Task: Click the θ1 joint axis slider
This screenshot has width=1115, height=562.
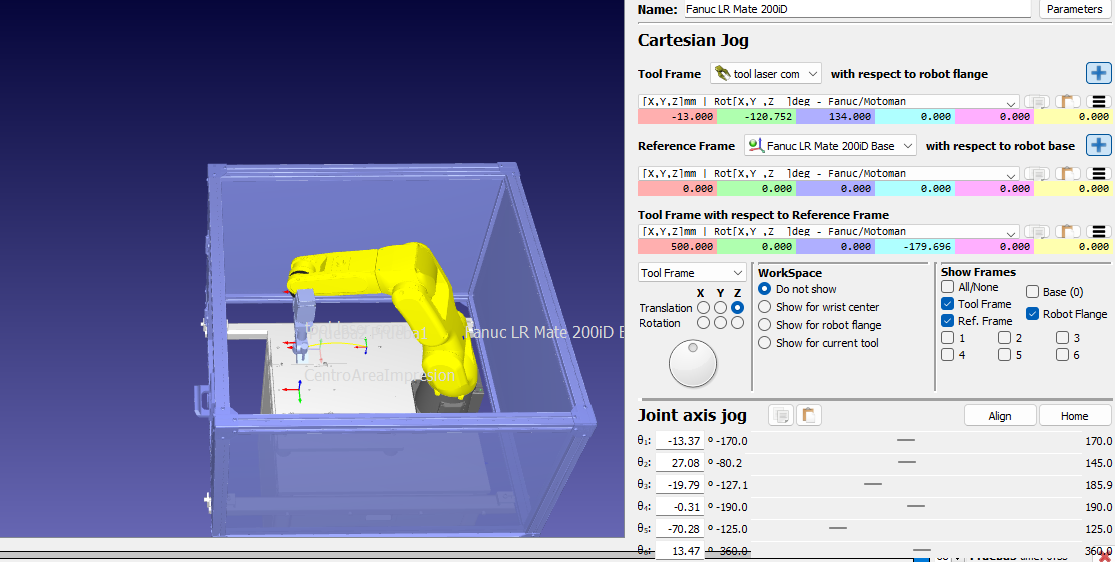Action: (x=906, y=441)
